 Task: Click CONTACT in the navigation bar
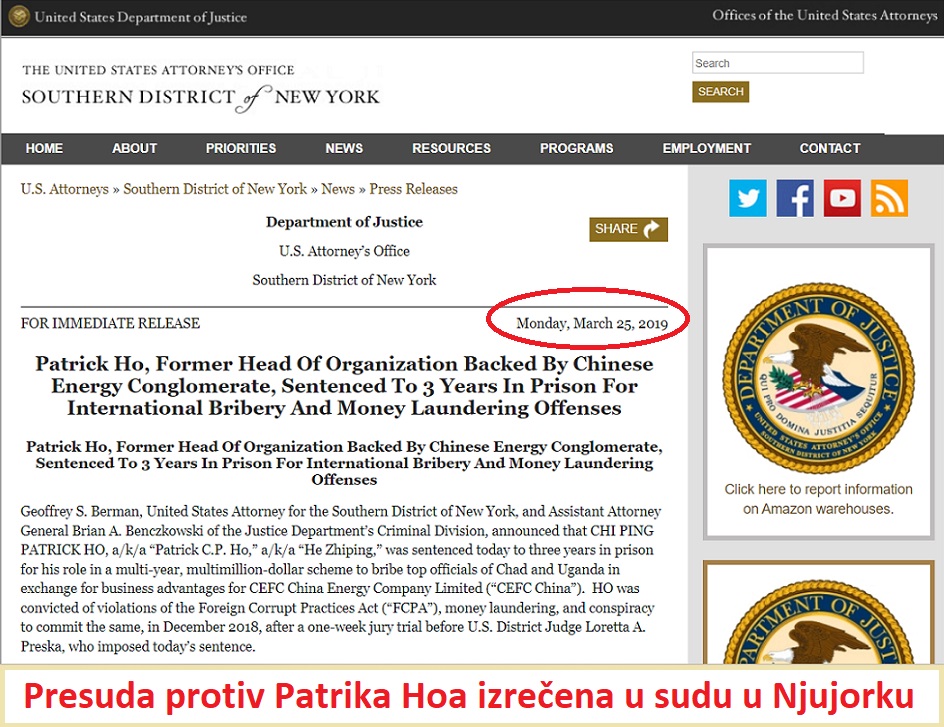[x=829, y=148]
